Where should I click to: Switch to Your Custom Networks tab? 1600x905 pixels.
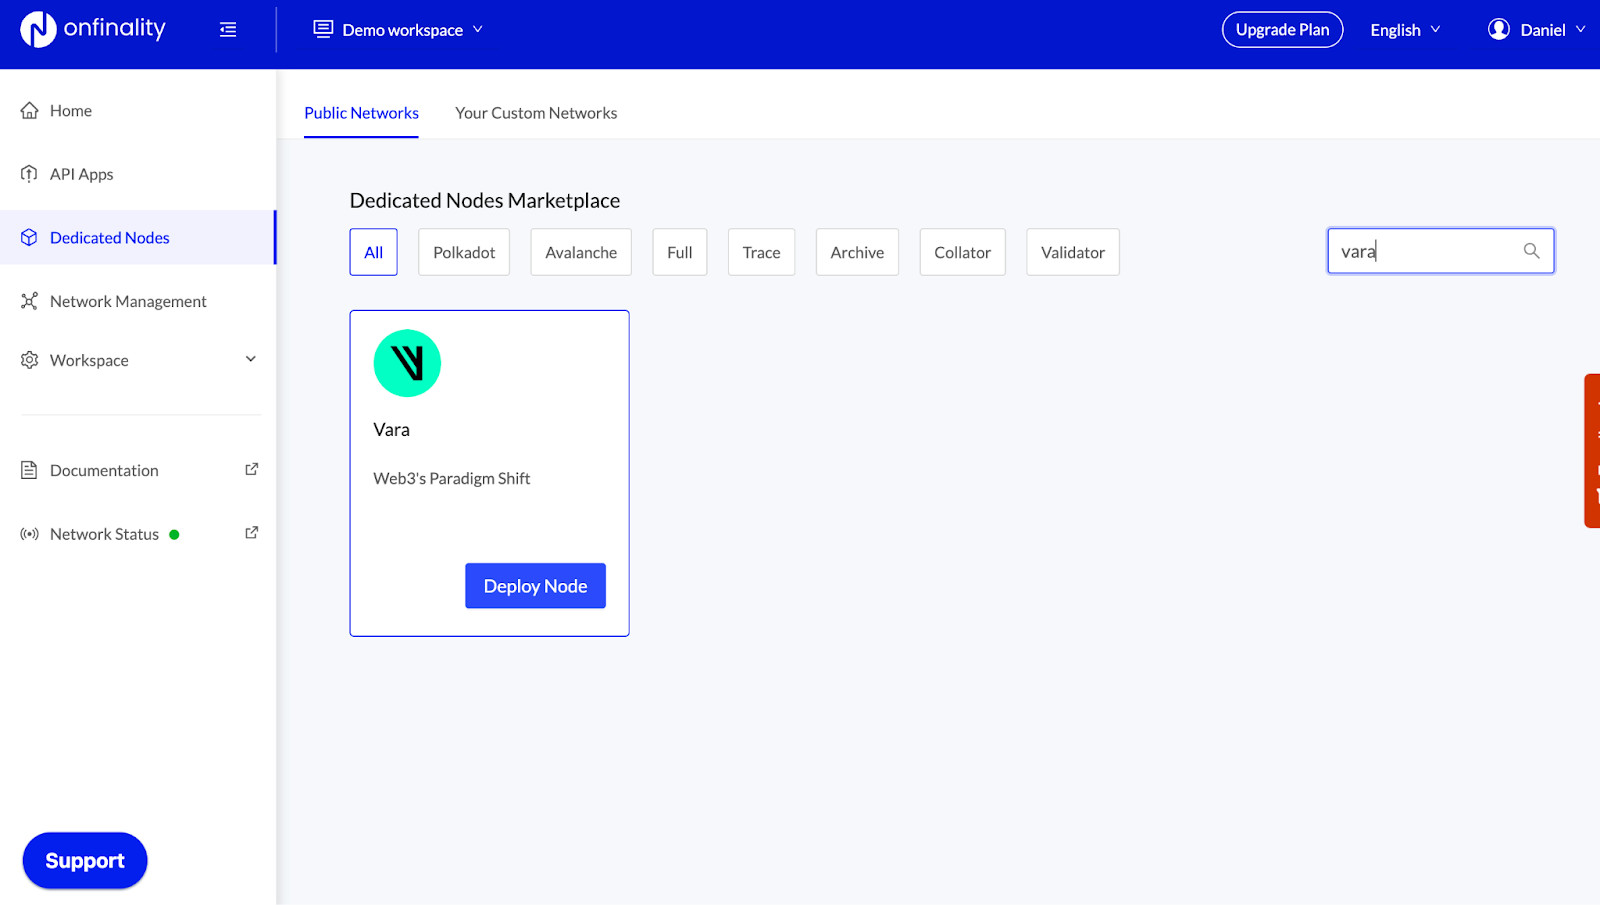(x=536, y=113)
